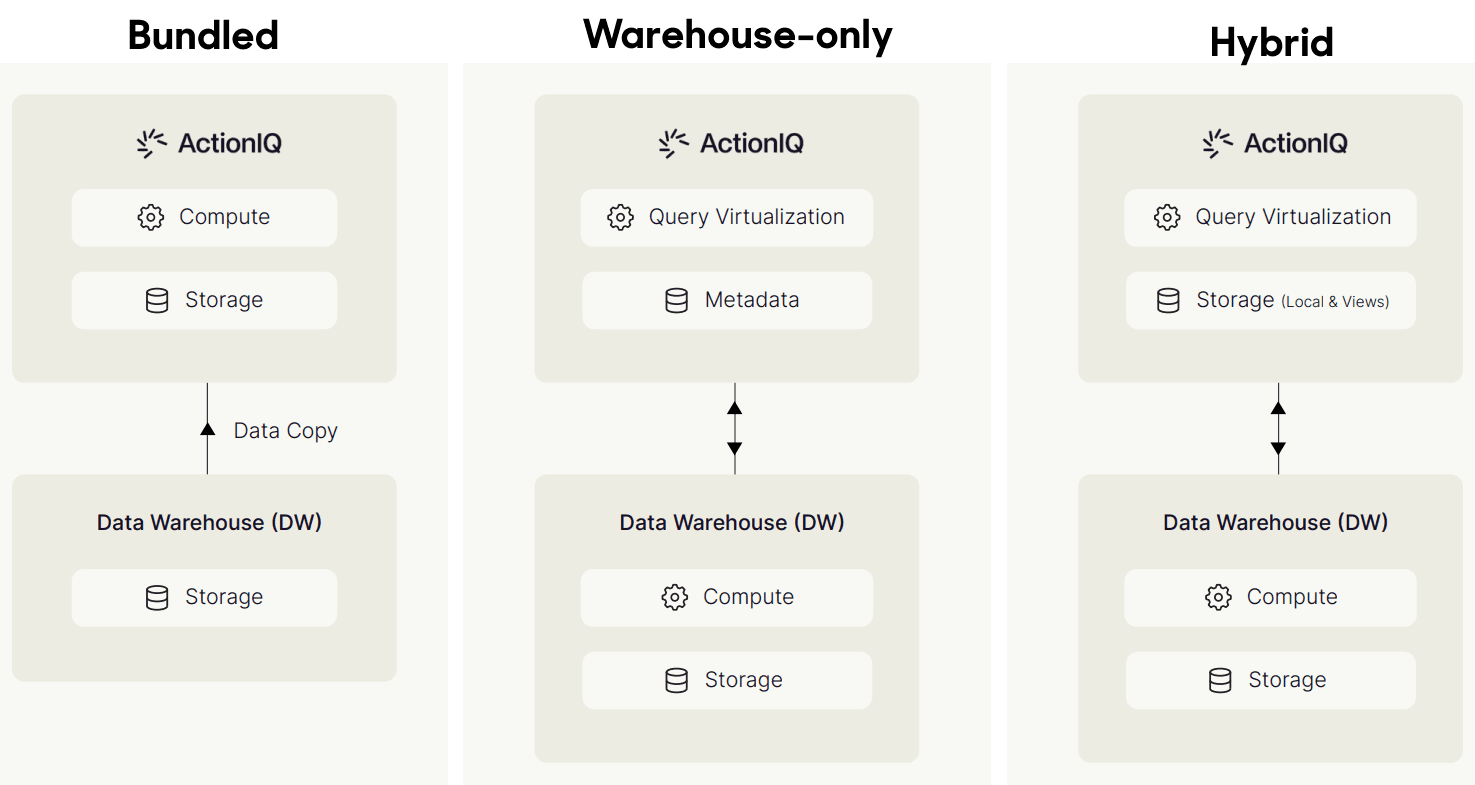1475x785 pixels.
Task: Click the database icon in Bundled ActionIQ Storage
Action: point(157,300)
